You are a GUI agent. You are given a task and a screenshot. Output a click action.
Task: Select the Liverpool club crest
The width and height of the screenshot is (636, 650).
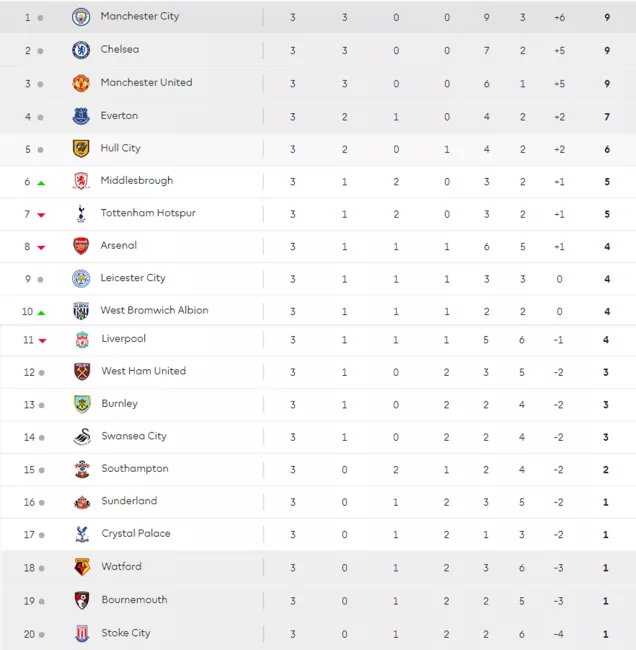click(82, 340)
